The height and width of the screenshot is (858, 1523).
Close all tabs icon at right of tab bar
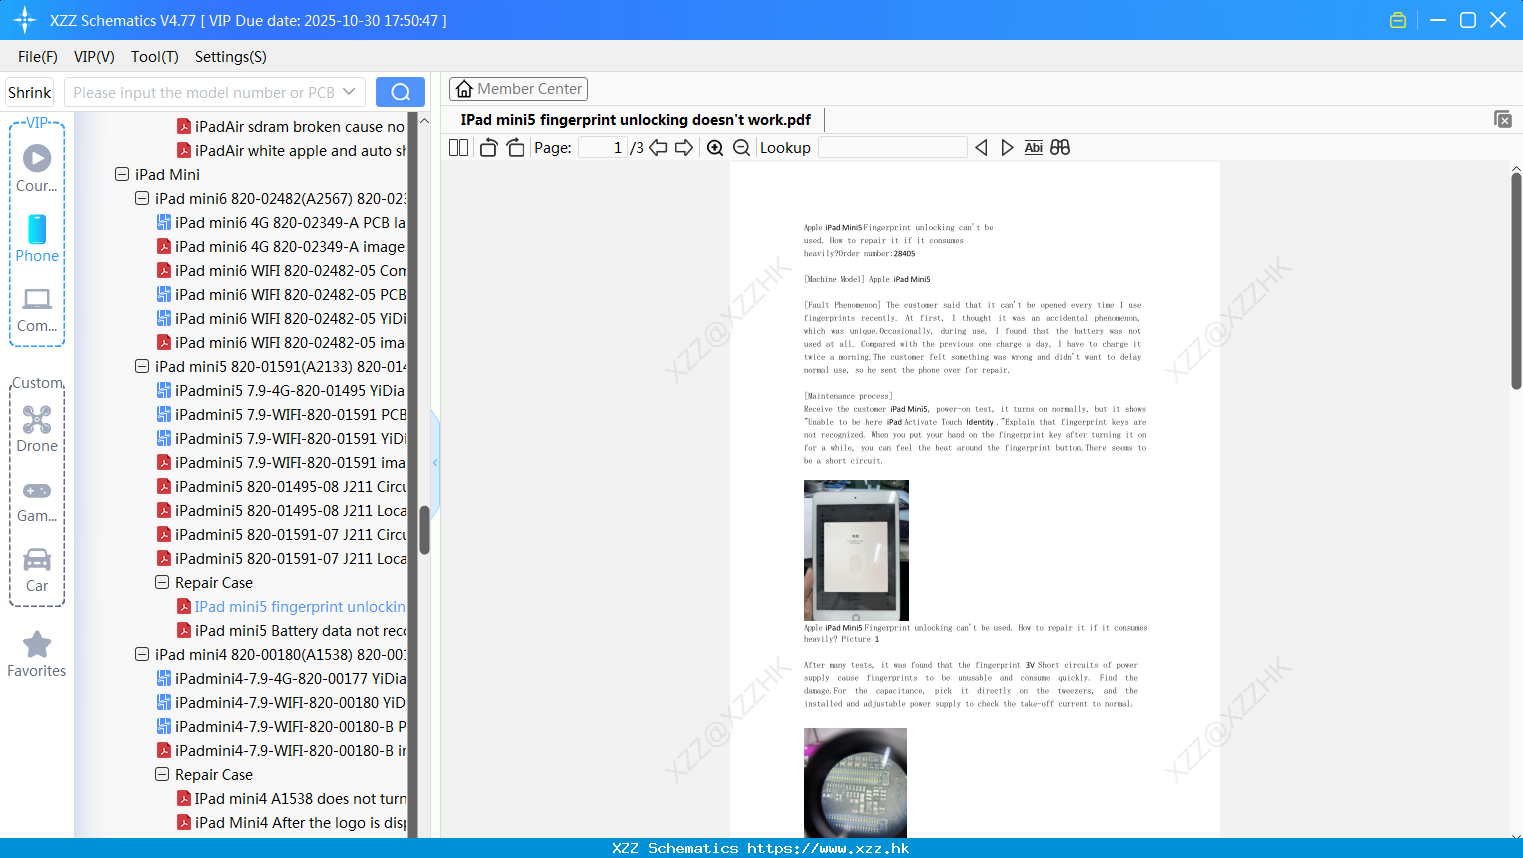tap(1503, 119)
